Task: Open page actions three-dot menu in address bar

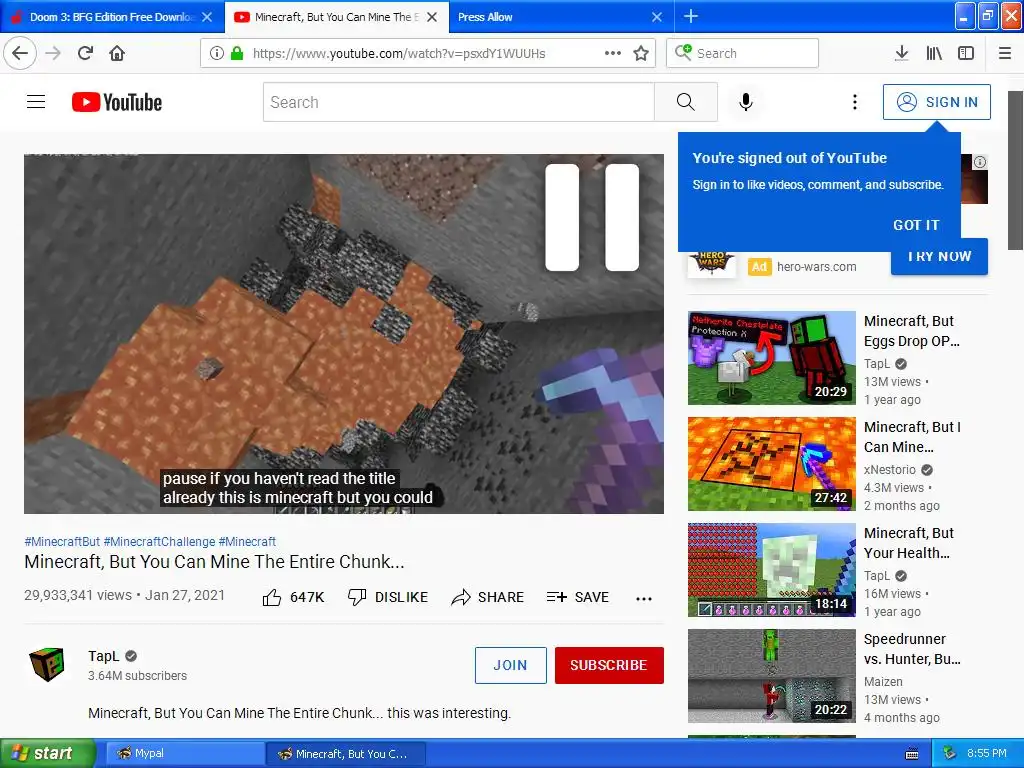Action: coord(613,53)
